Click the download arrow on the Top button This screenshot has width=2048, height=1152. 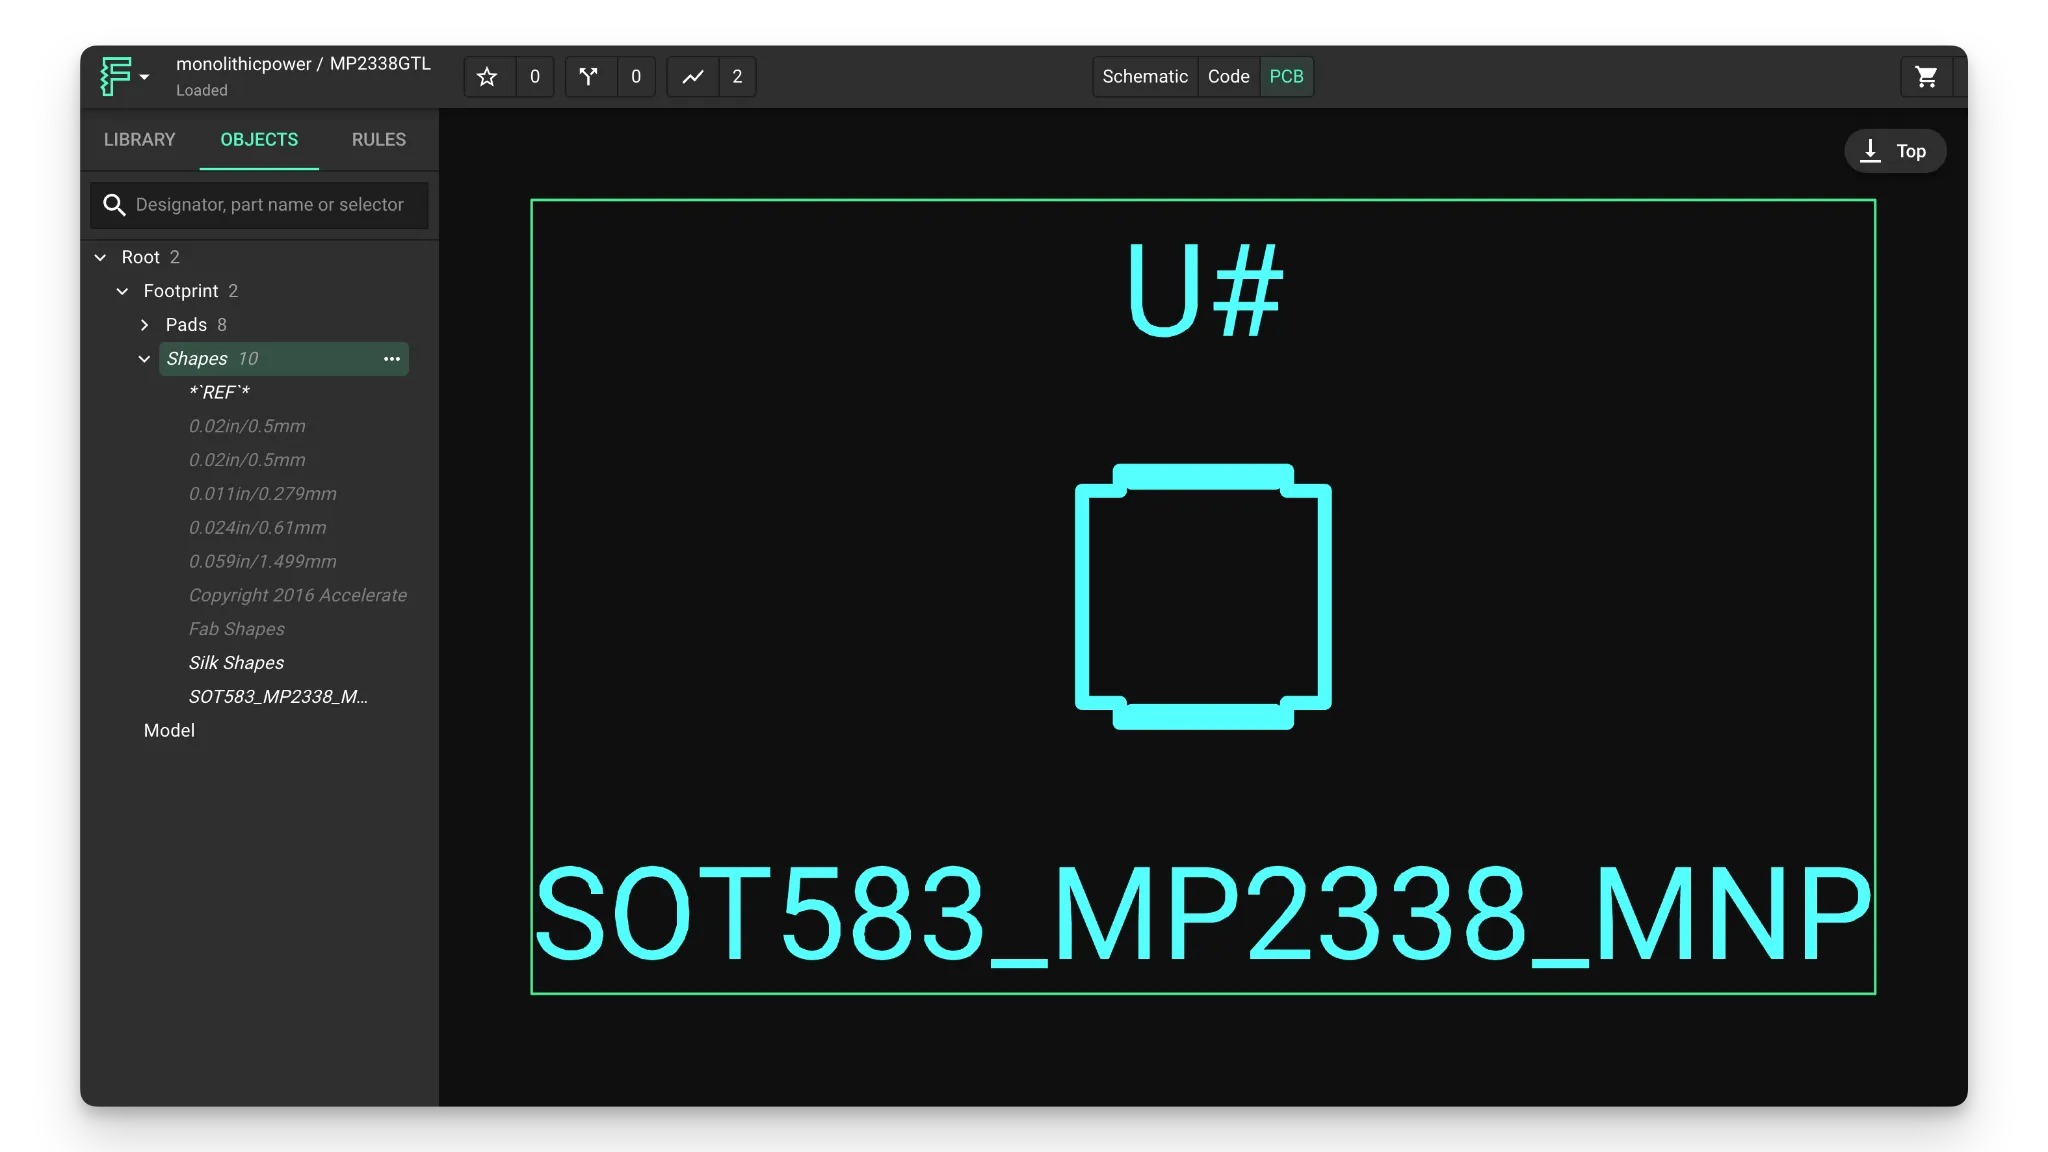(1871, 150)
